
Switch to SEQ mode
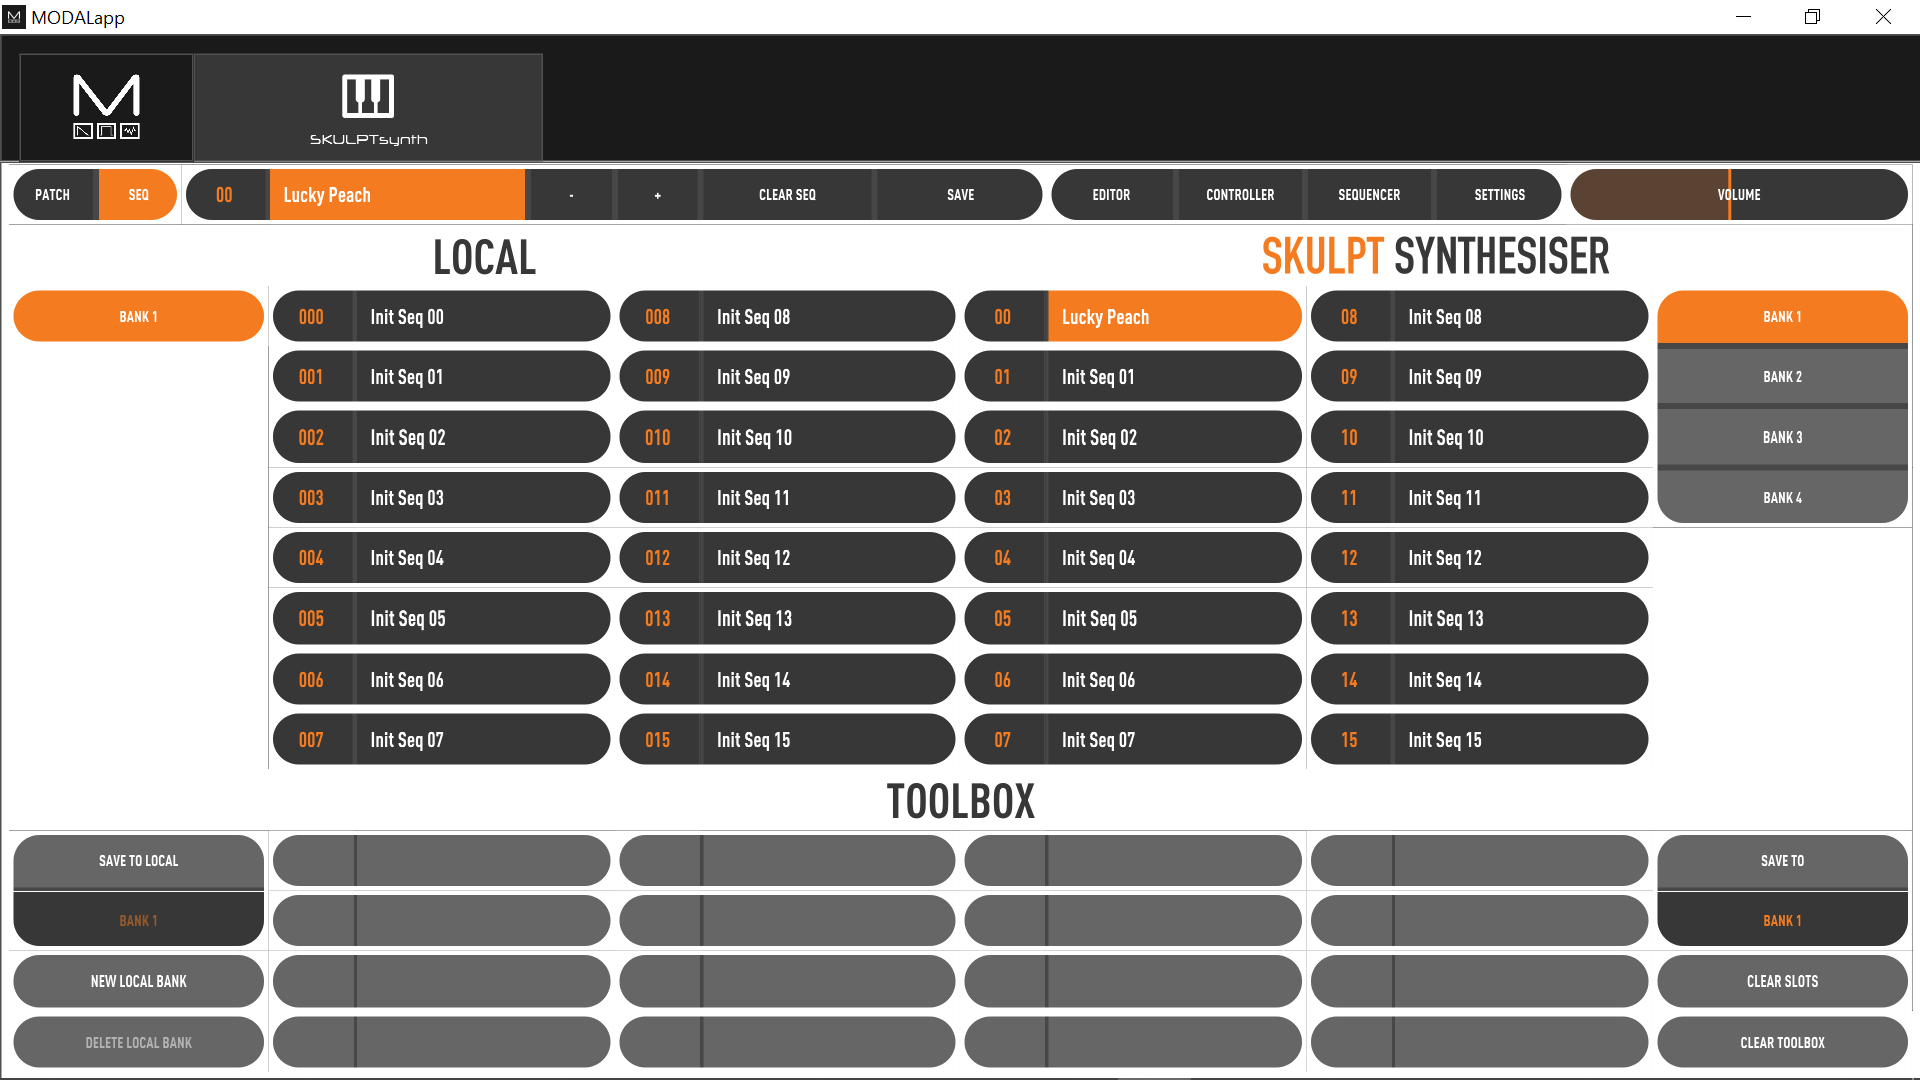[138, 195]
